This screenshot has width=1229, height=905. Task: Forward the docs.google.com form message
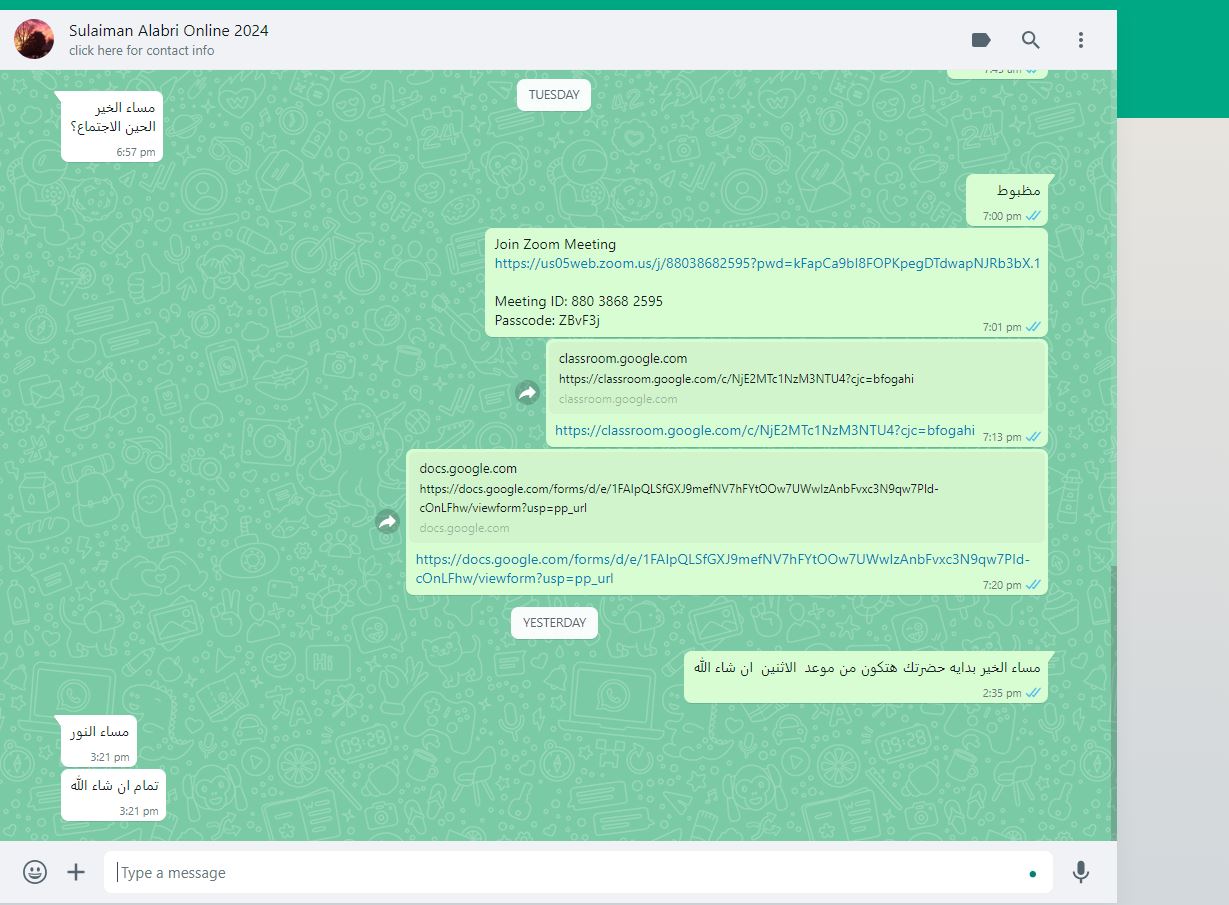coord(387,521)
